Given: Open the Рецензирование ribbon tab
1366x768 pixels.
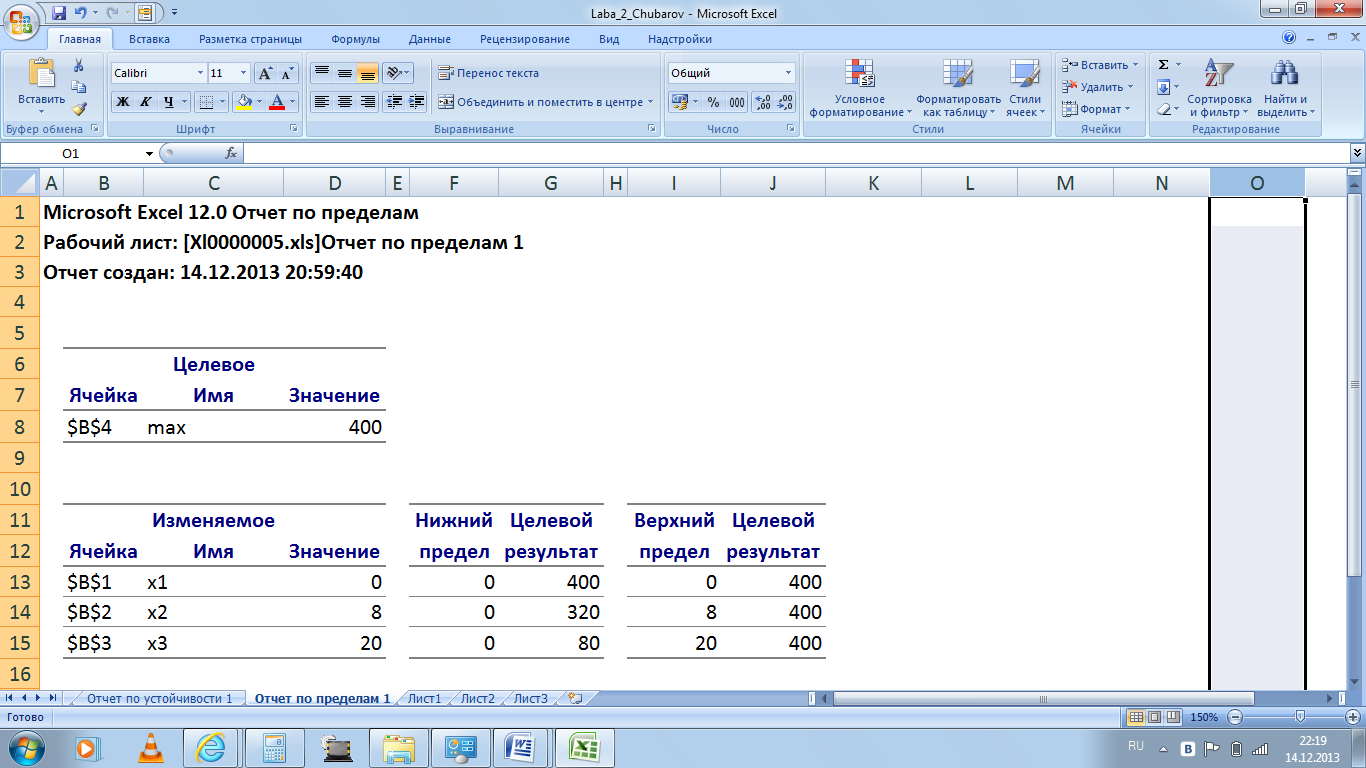Looking at the screenshot, I should tap(525, 39).
